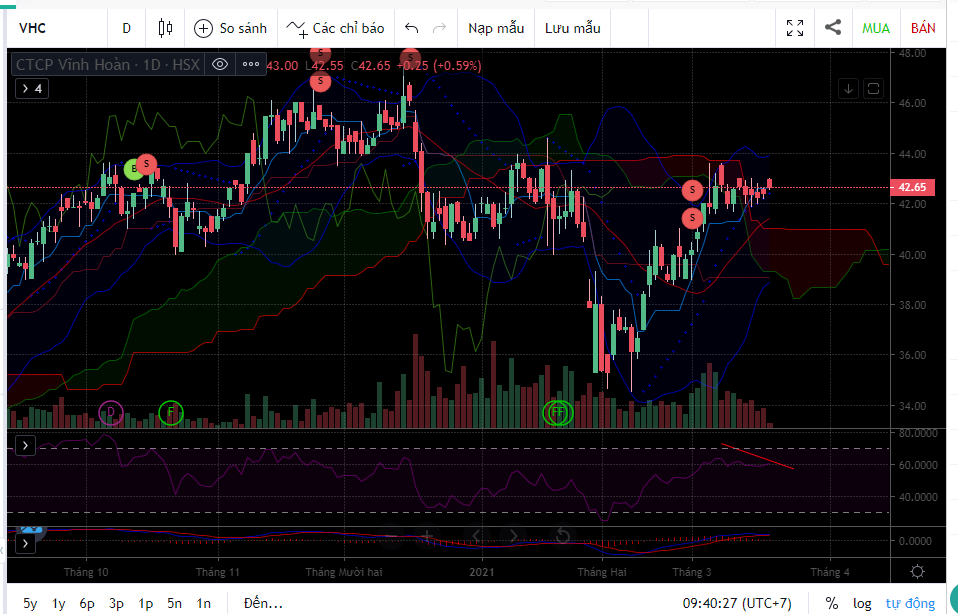Image resolution: width=958 pixels, height=614 pixels.
Task: Open the three-dots more menu on legend
Action: pos(251,65)
